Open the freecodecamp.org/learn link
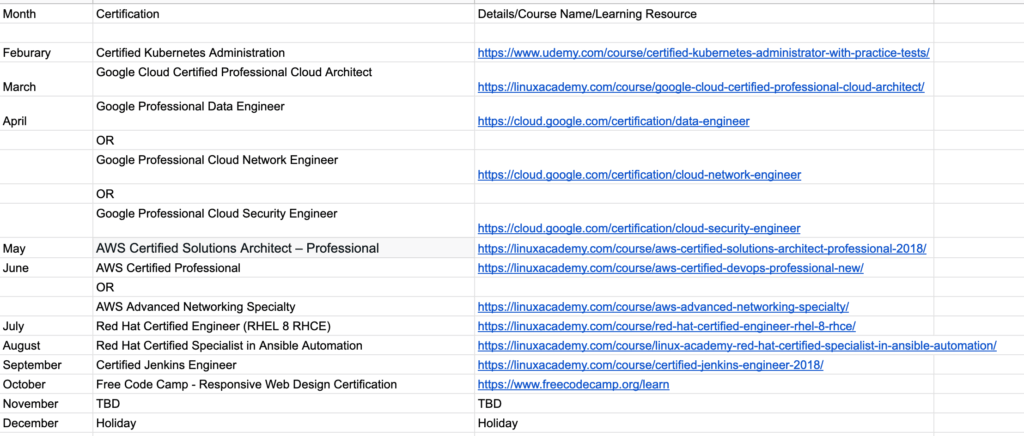1024x436 pixels. [x=573, y=384]
